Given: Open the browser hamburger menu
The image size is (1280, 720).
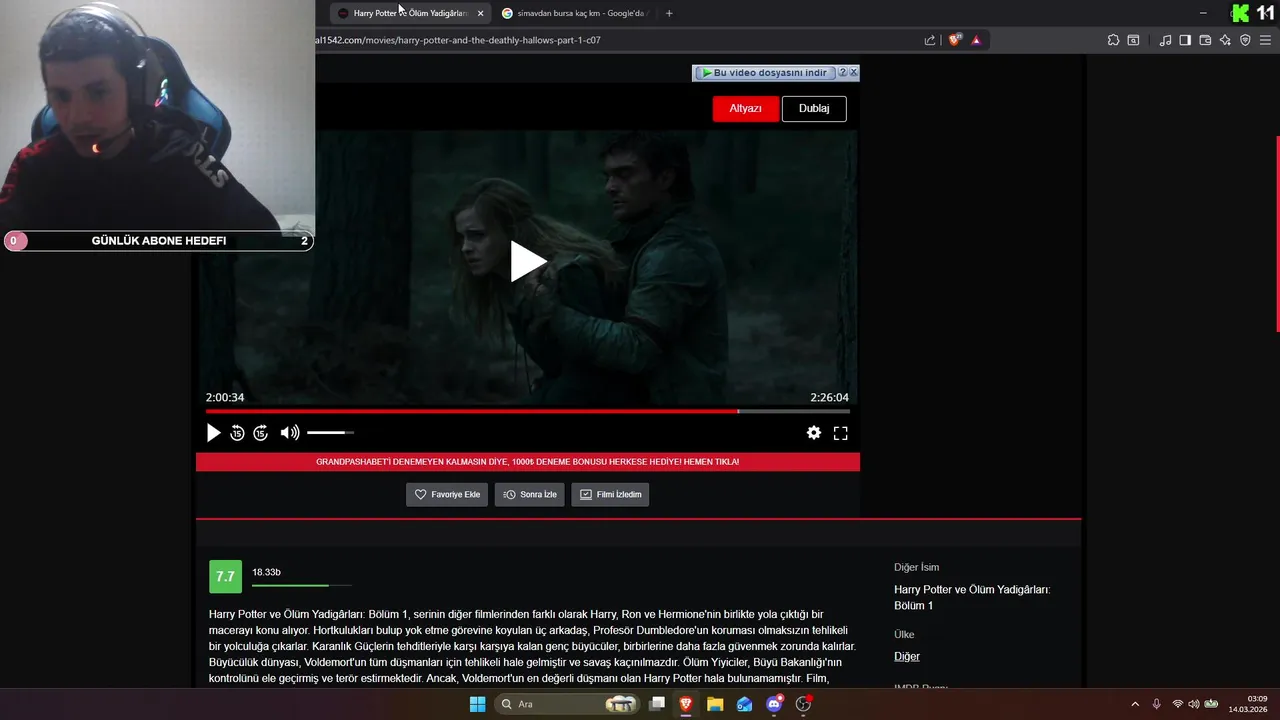Looking at the screenshot, I should [1265, 40].
